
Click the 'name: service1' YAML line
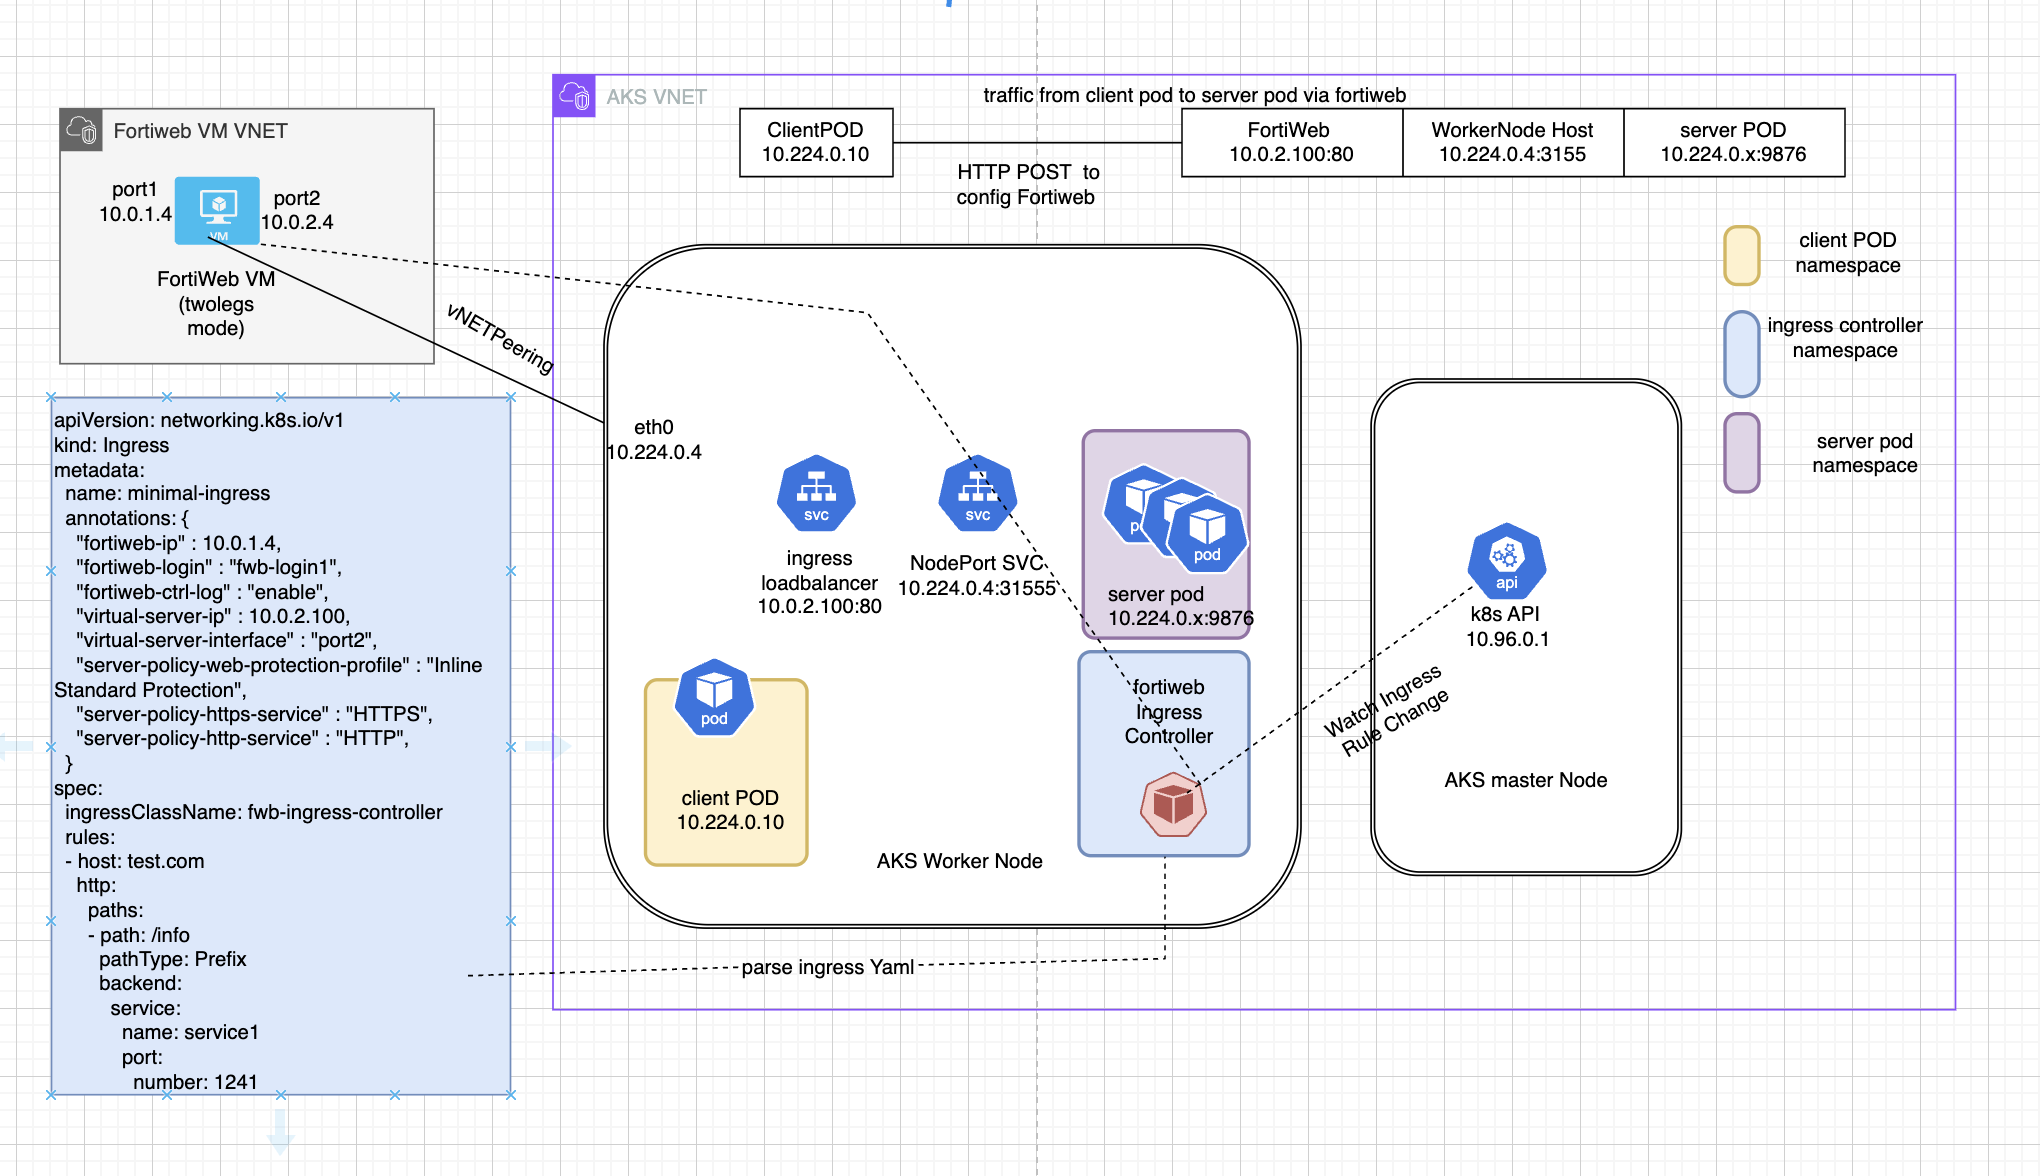pos(190,1032)
